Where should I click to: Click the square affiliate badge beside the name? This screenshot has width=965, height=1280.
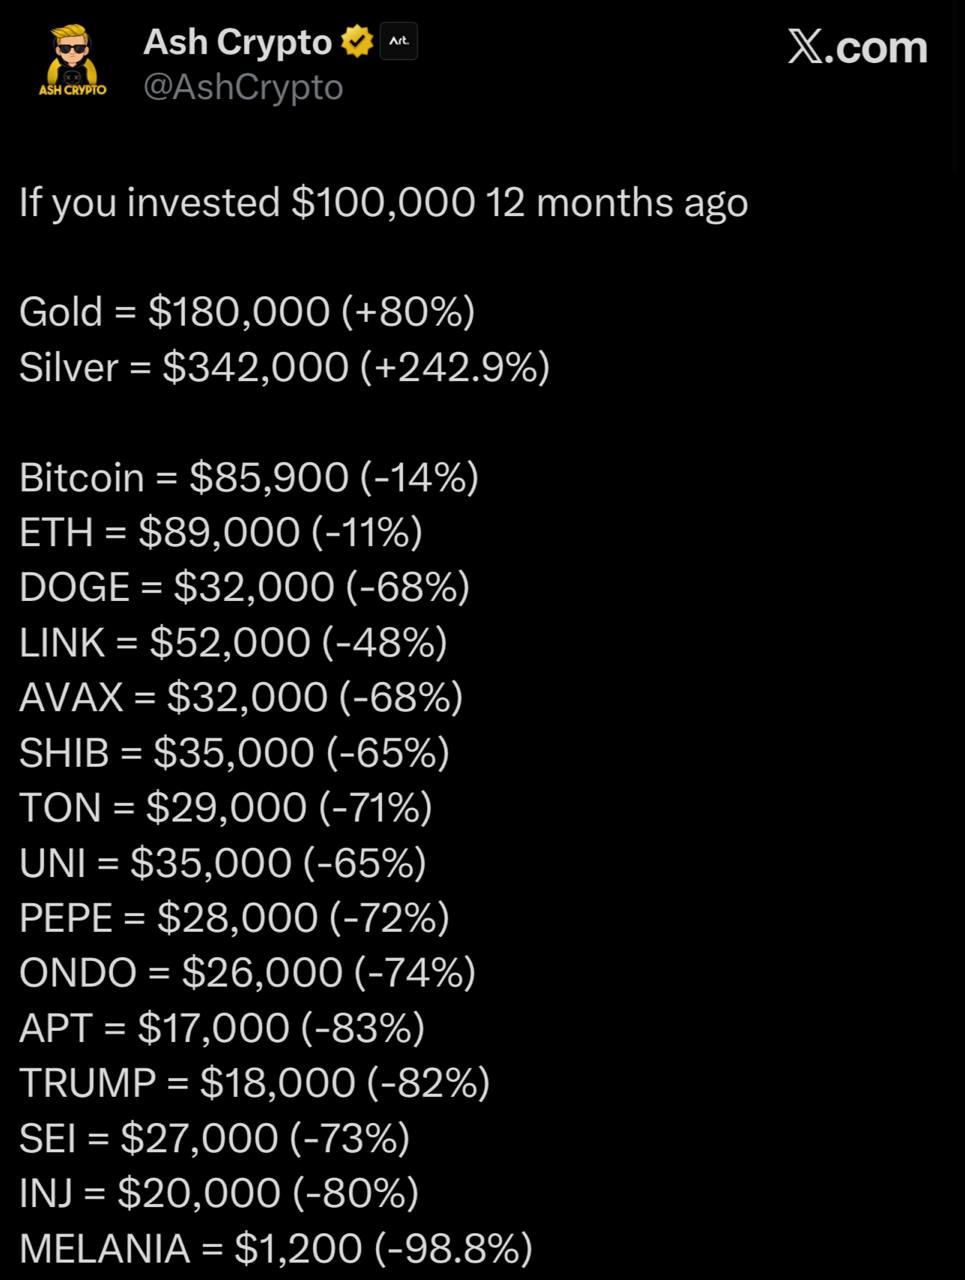[x=398, y=42]
